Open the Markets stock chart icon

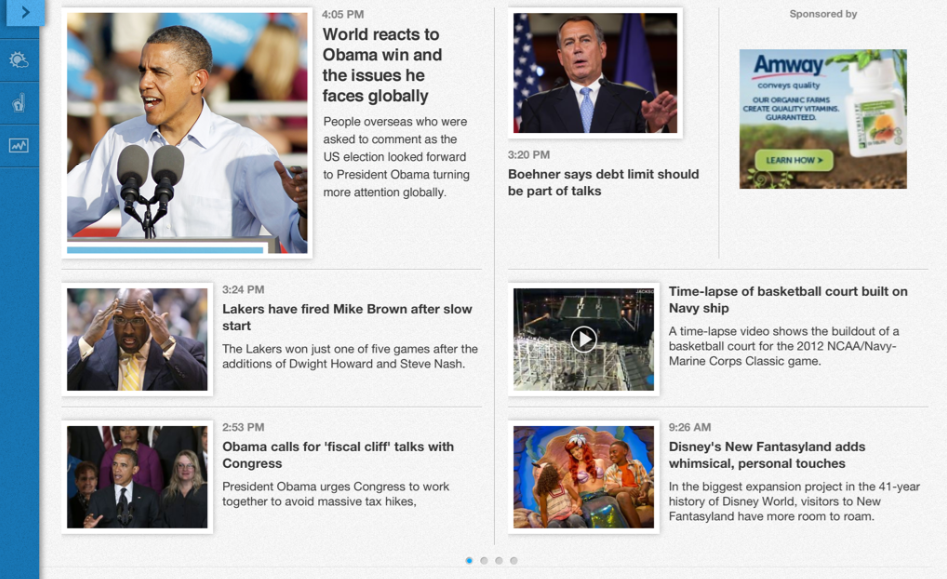click(x=19, y=145)
